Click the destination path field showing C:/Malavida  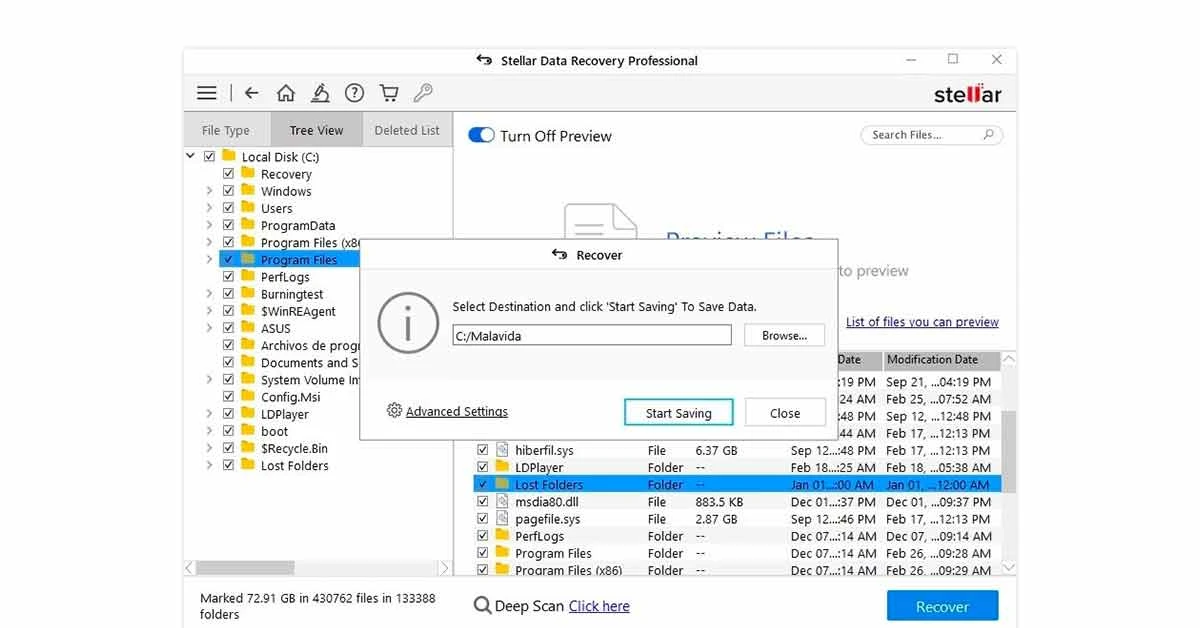point(591,334)
